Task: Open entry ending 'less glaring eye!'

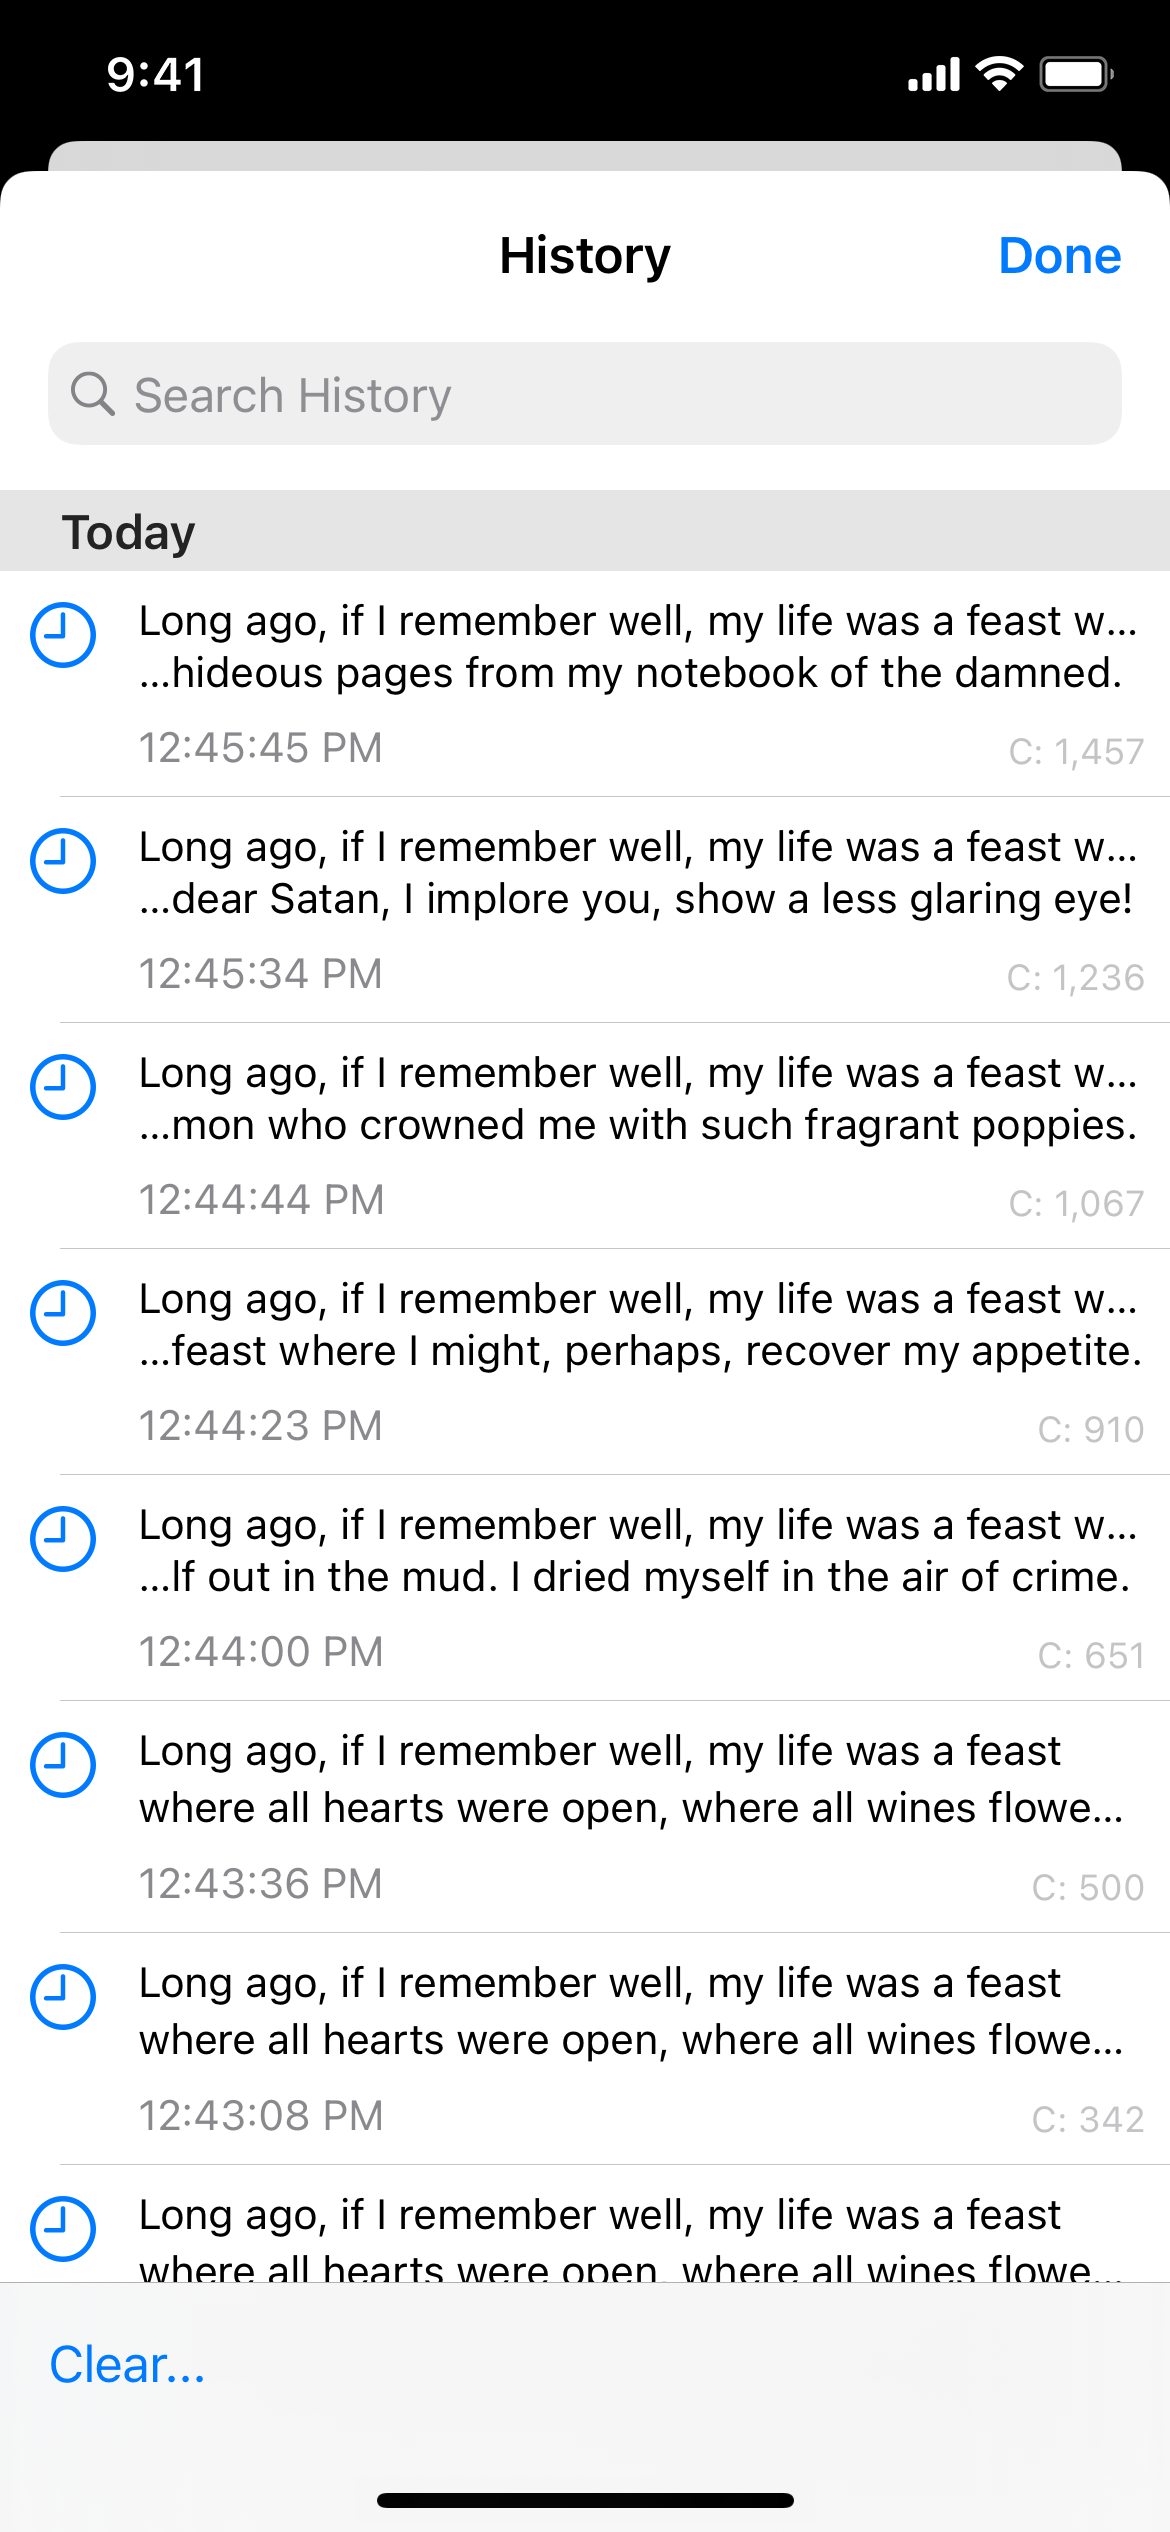Action: coord(585,910)
